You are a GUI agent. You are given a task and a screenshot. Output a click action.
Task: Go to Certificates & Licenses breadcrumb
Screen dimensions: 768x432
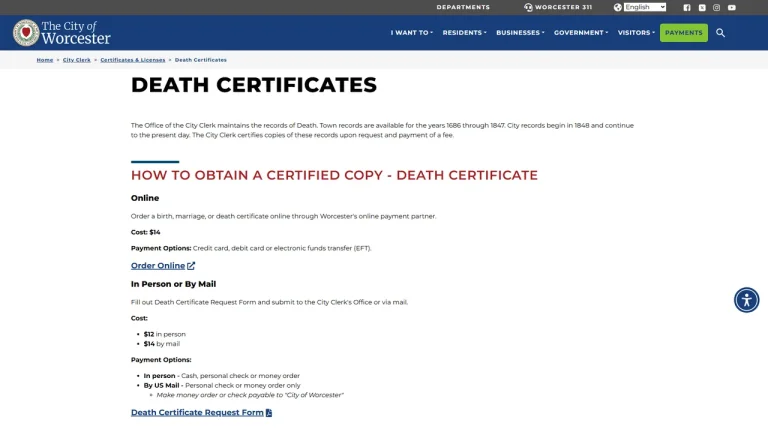point(133,60)
